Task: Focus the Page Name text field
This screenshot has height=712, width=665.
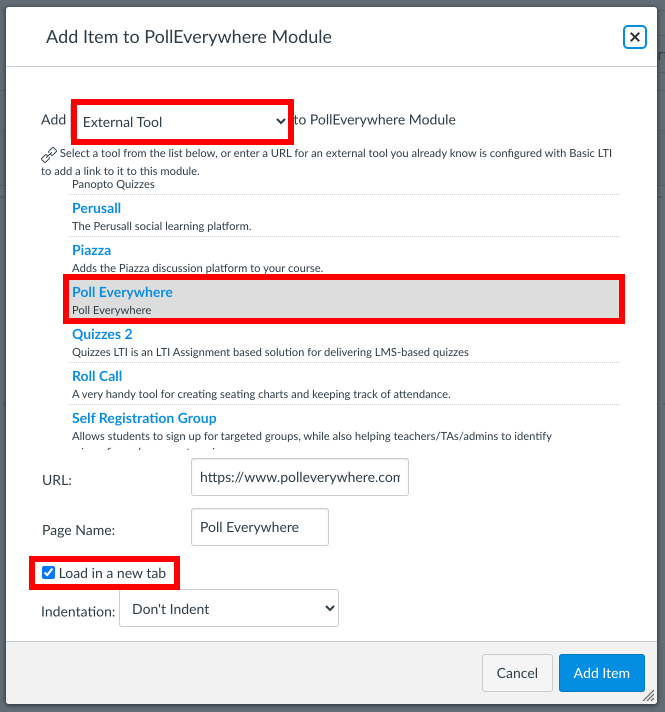Action: [x=259, y=527]
